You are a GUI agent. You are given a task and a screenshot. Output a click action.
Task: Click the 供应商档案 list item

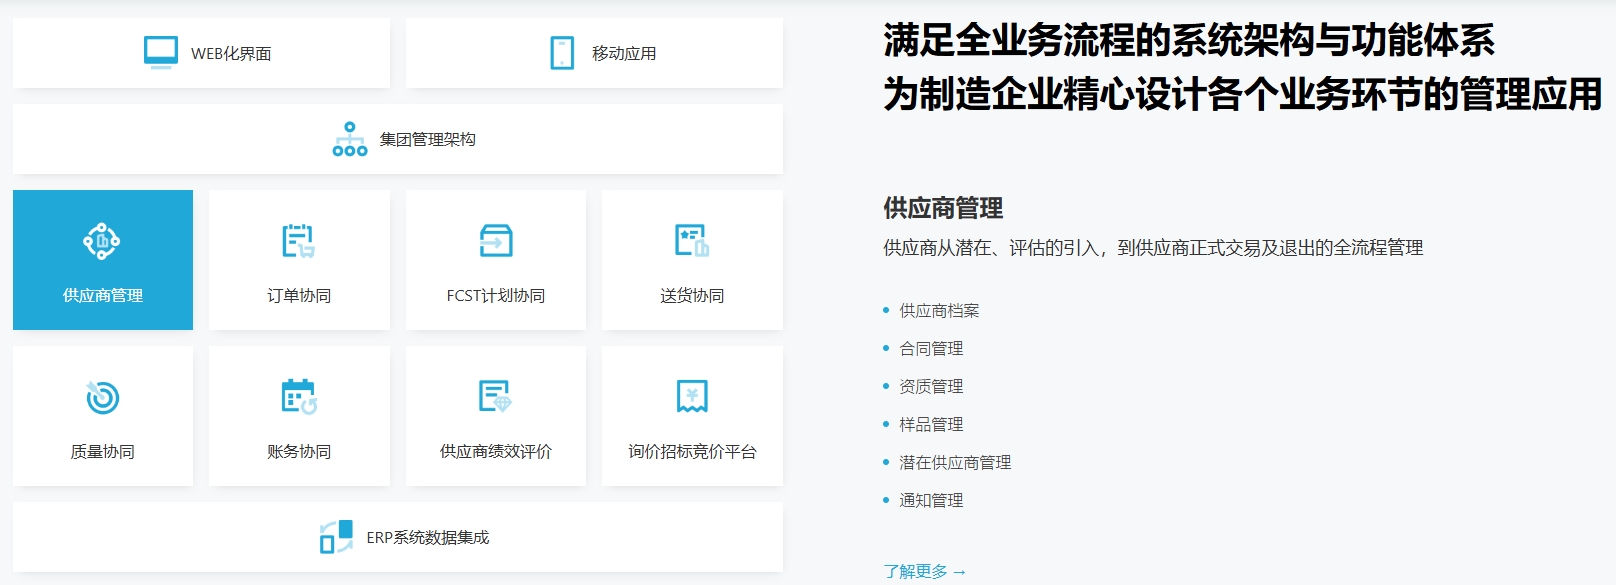point(939,311)
